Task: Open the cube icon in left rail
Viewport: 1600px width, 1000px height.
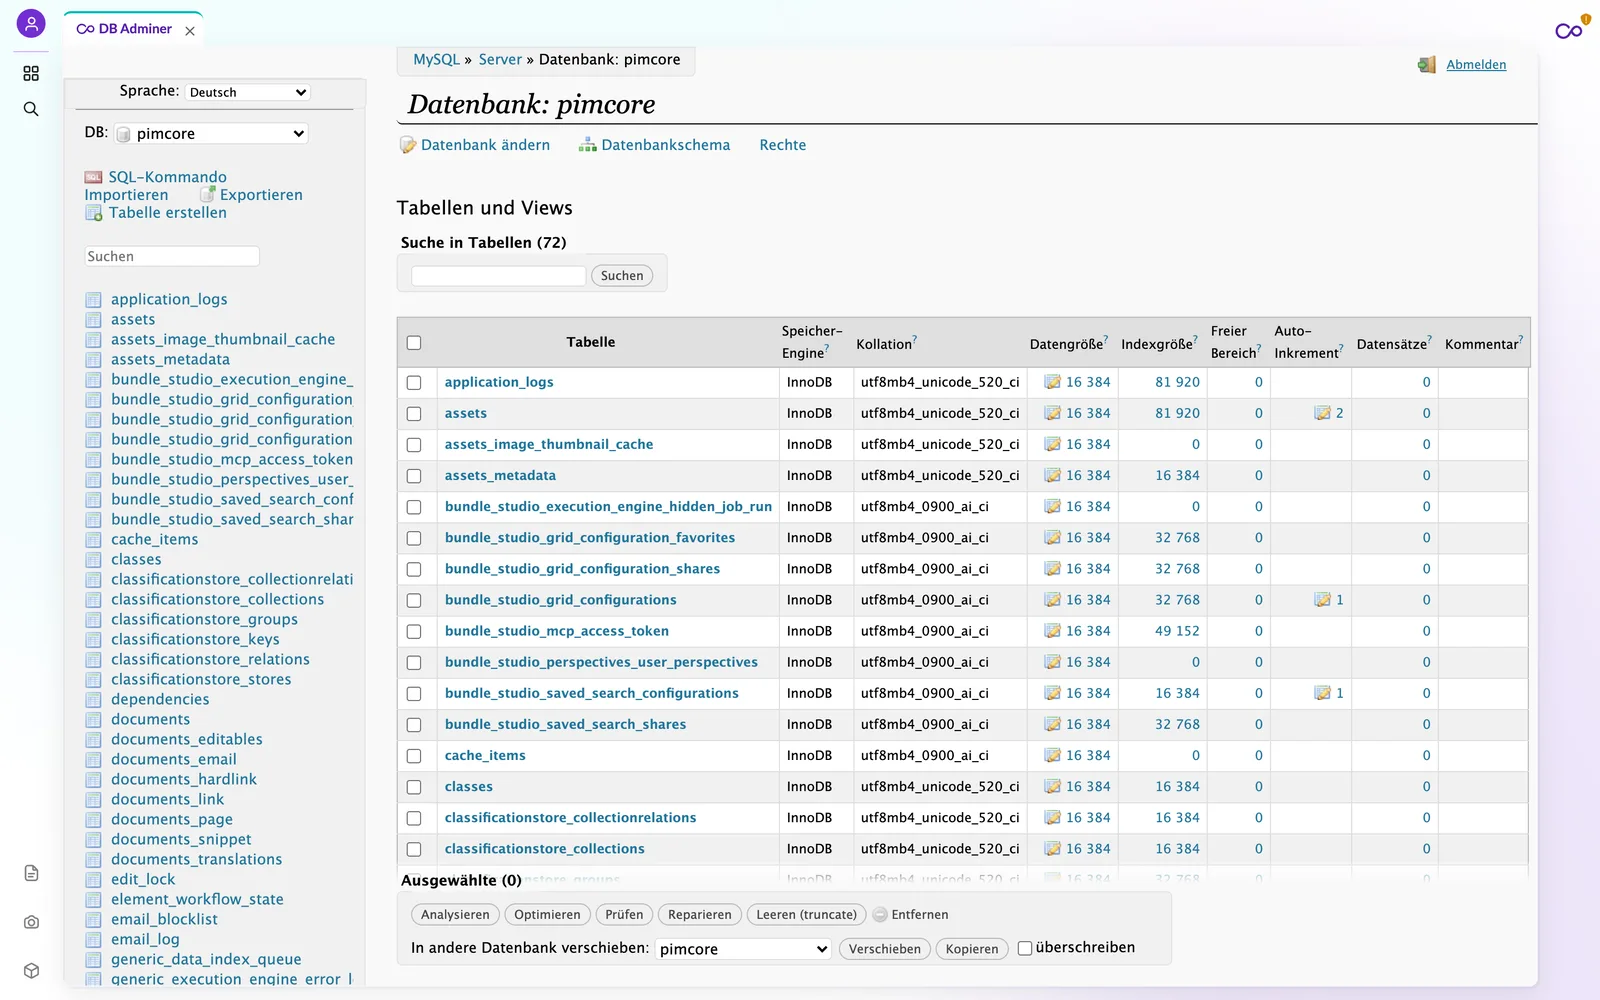Action: tap(31, 971)
